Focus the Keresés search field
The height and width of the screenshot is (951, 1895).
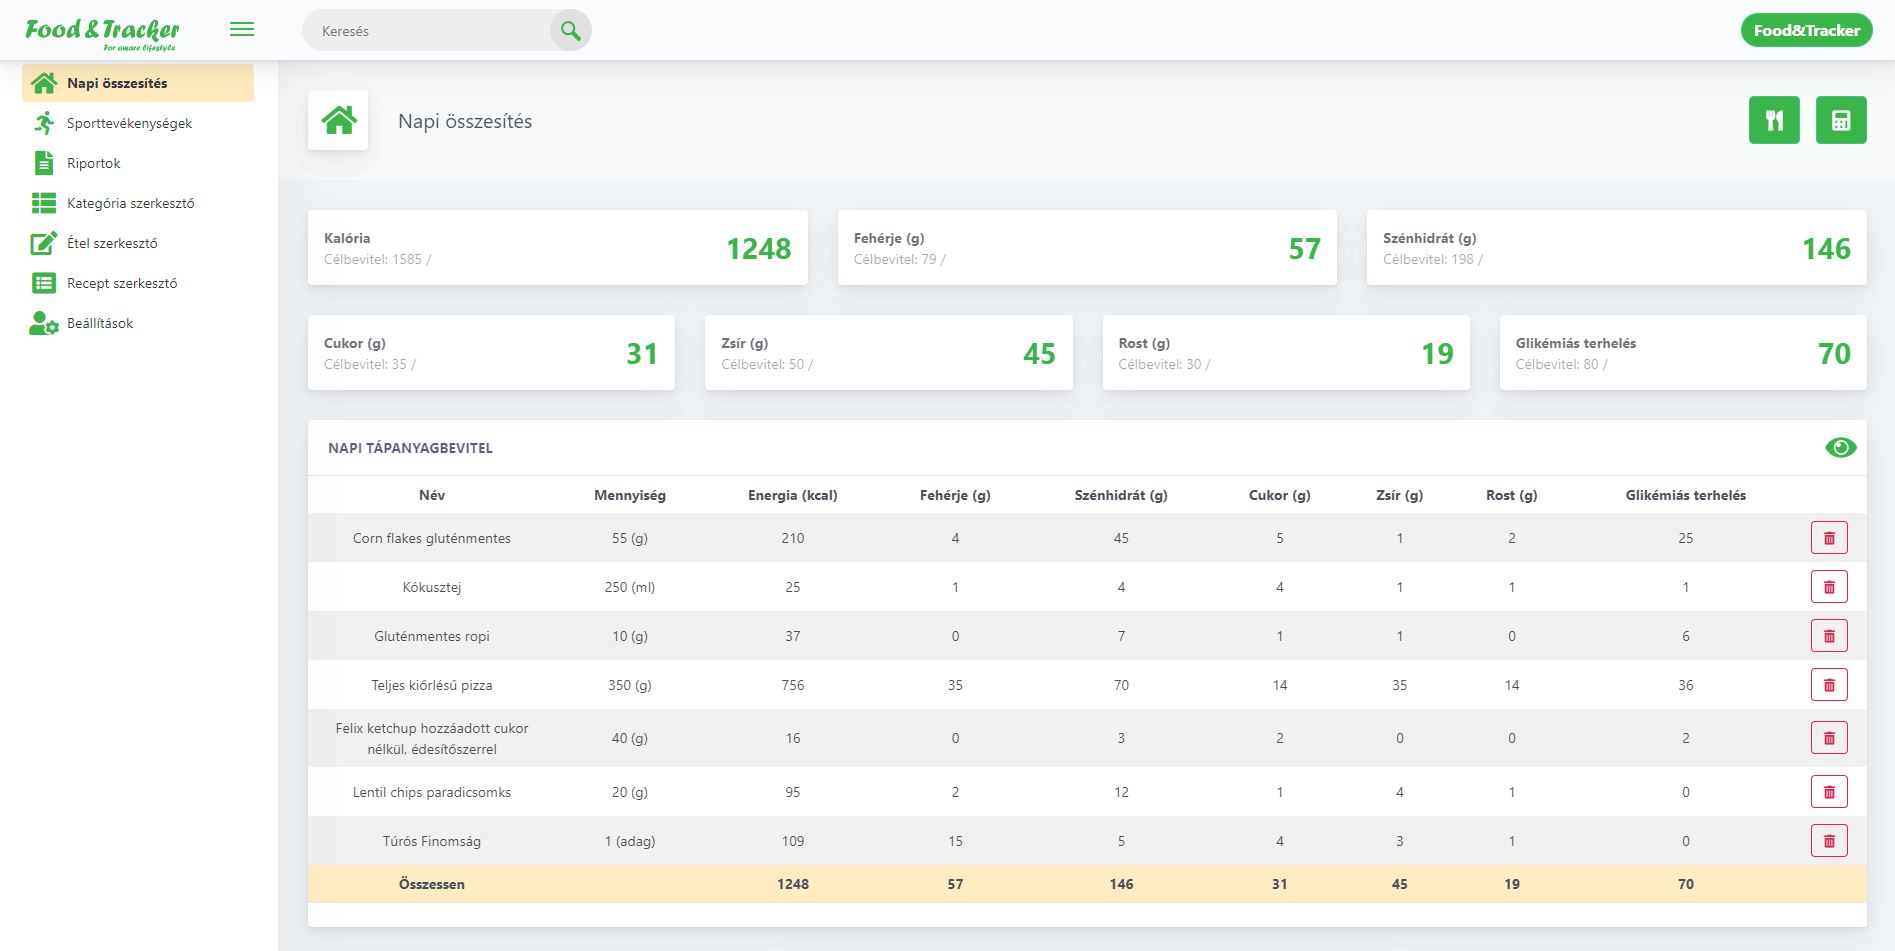427,31
